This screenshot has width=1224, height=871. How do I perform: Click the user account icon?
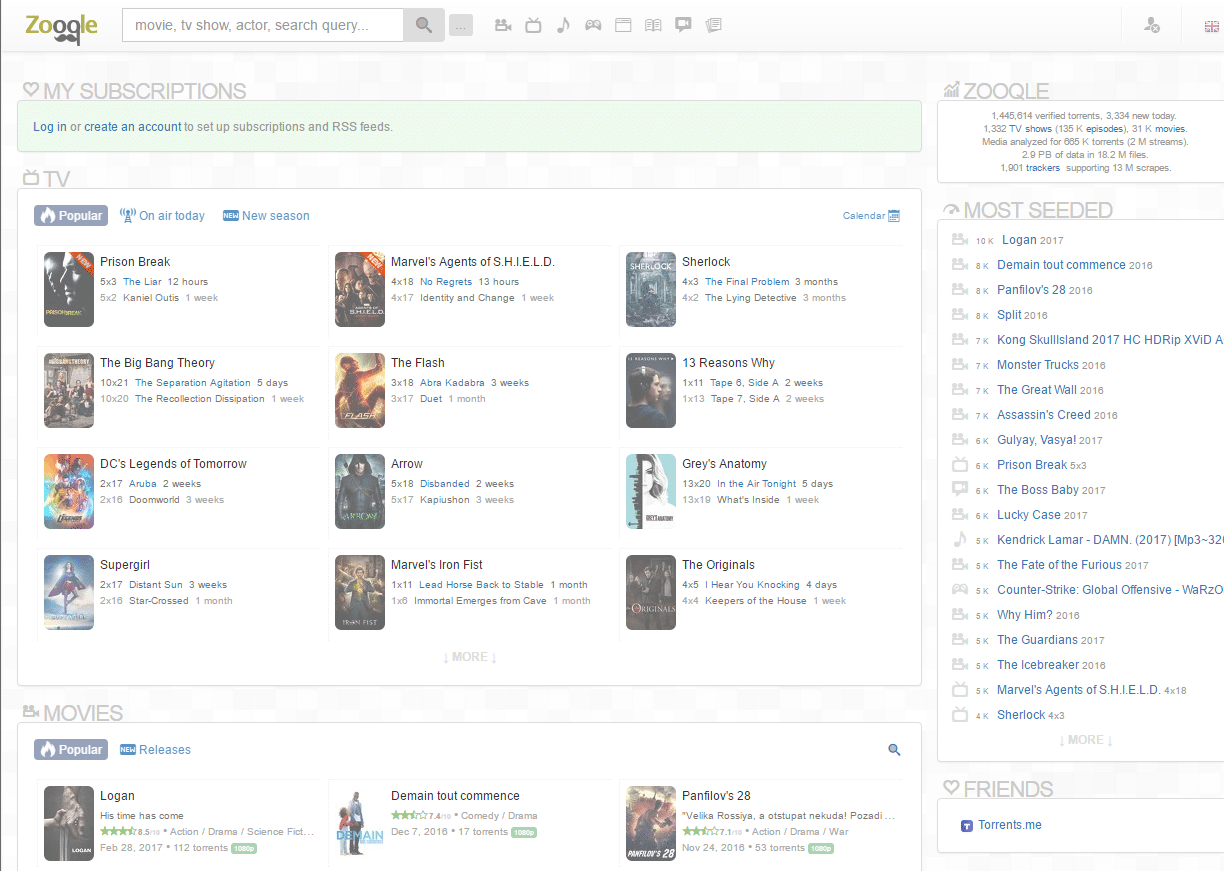[1152, 26]
